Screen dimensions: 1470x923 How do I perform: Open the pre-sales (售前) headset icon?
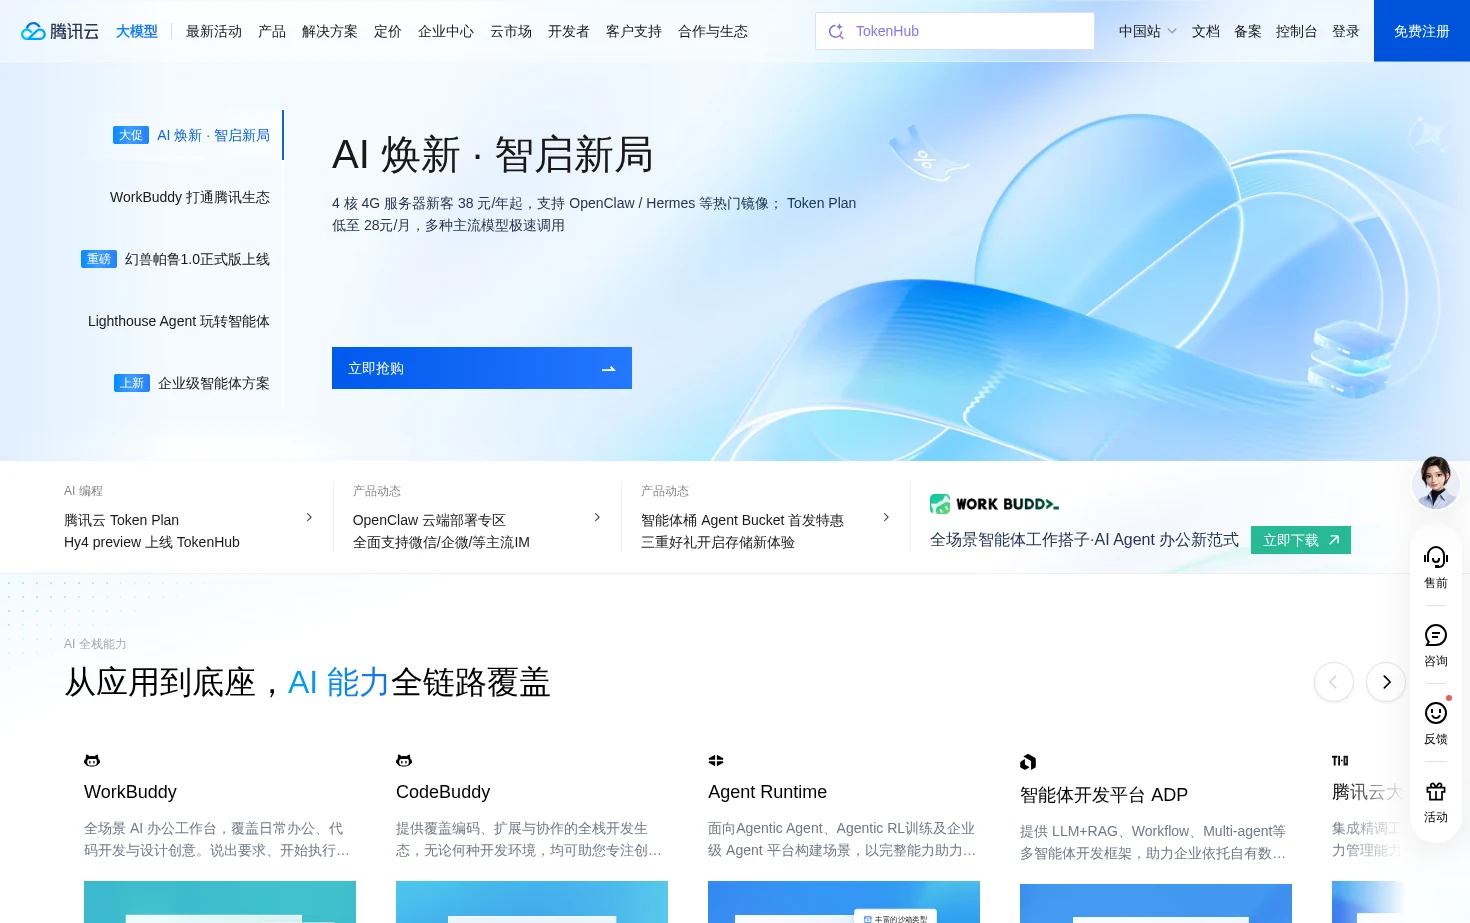click(1436, 557)
